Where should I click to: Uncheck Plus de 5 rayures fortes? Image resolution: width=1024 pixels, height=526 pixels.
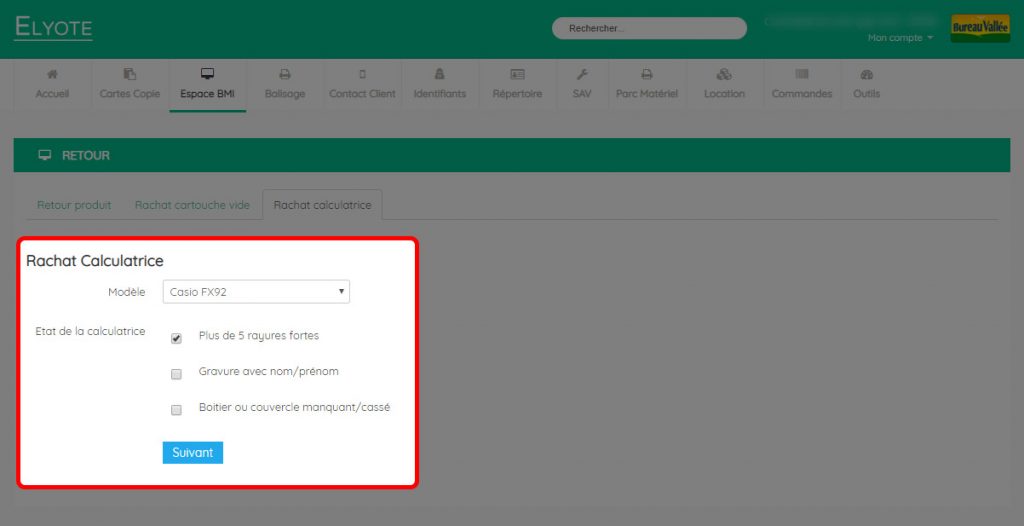pyautogui.click(x=176, y=338)
